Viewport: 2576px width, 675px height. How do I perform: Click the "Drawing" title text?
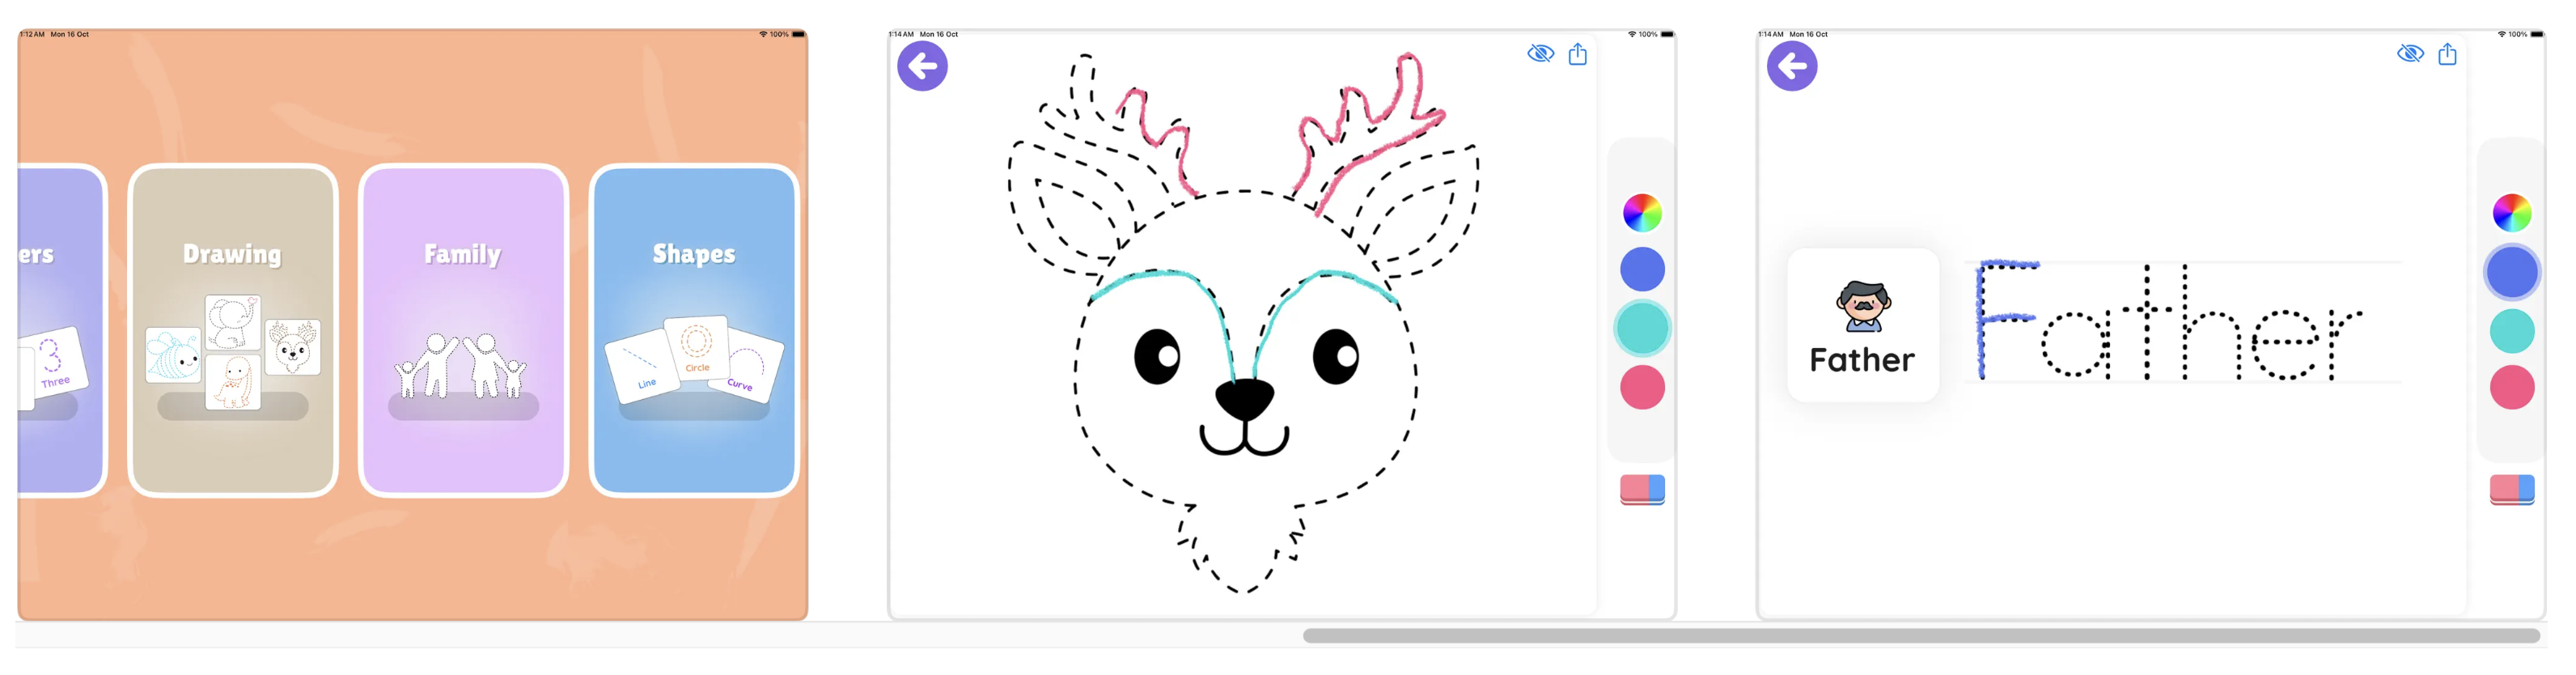click(x=232, y=254)
